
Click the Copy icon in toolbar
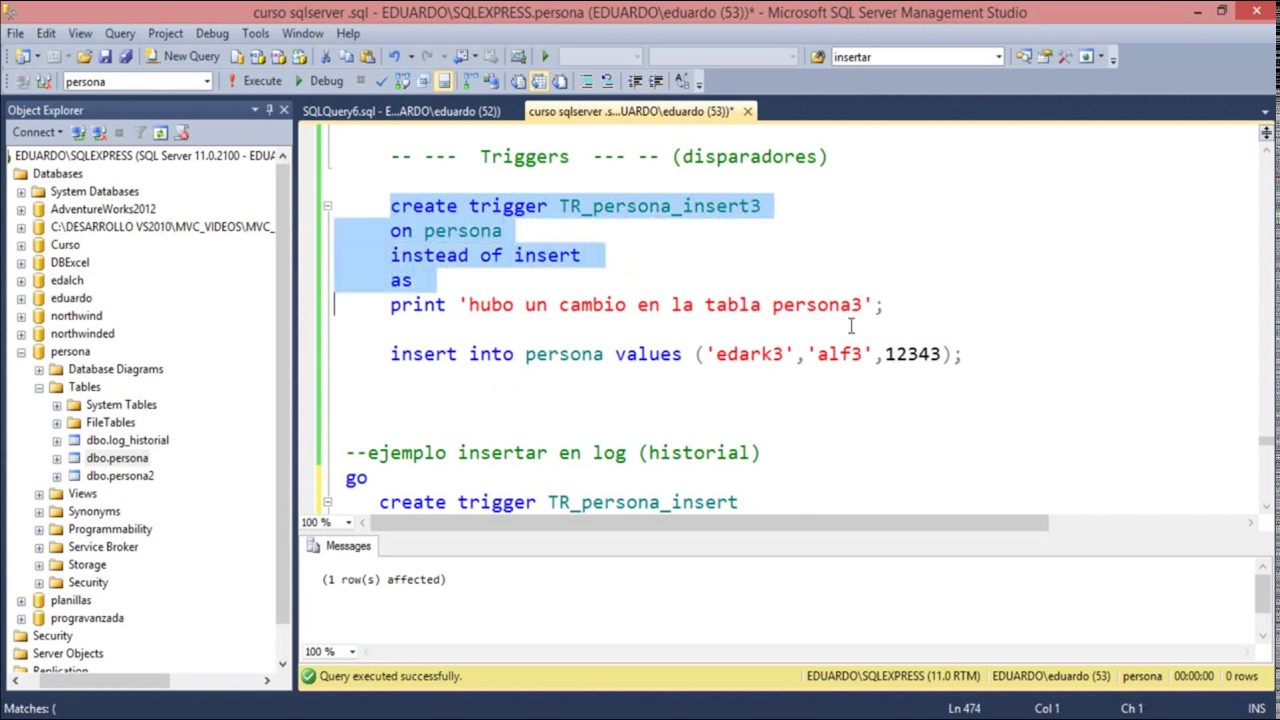point(346,57)
